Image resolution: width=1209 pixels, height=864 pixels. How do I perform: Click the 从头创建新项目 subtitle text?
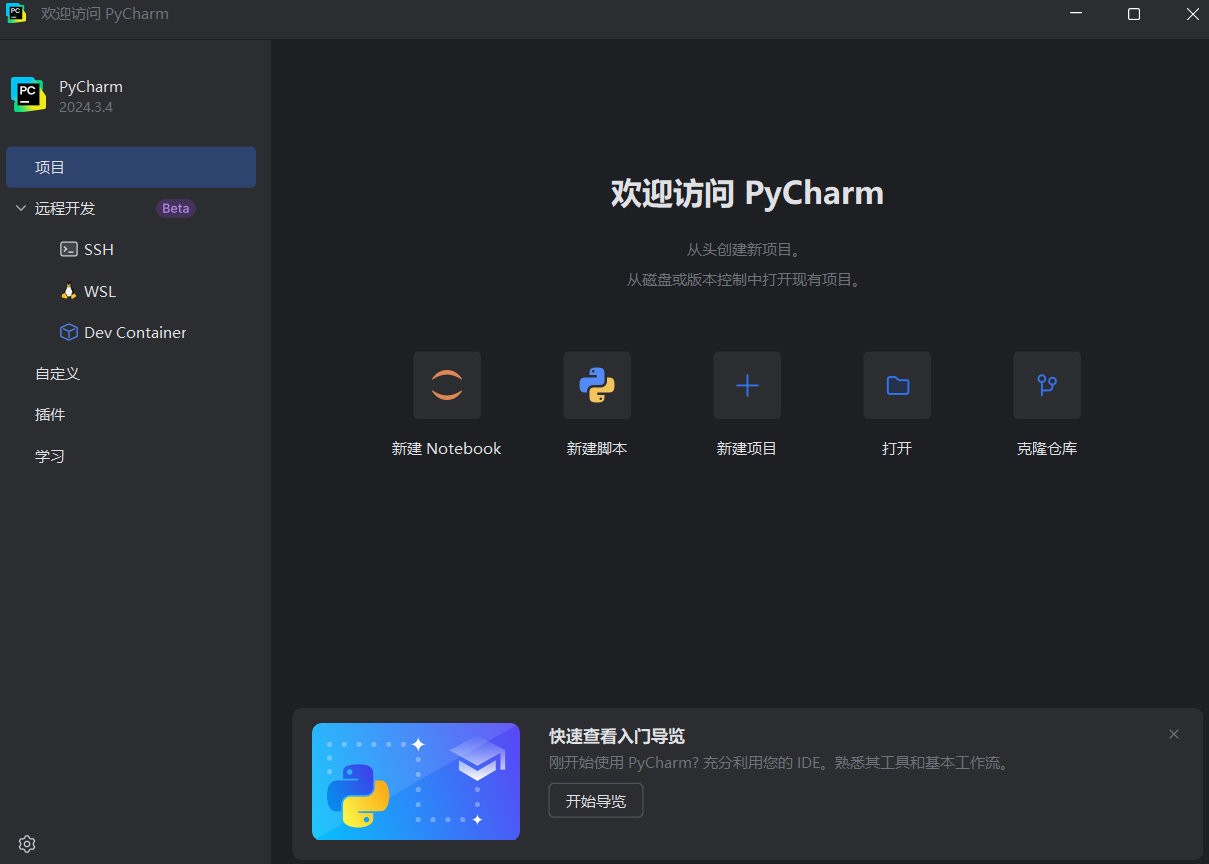click(743, 249)
